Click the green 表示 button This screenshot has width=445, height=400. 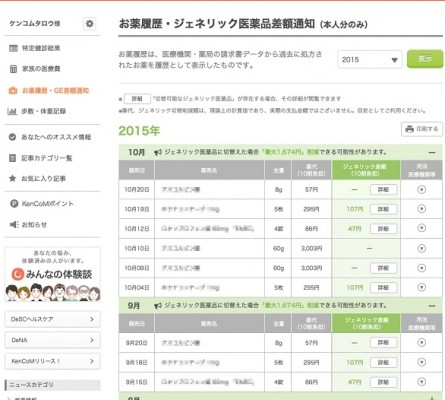[x=425, y=59]
